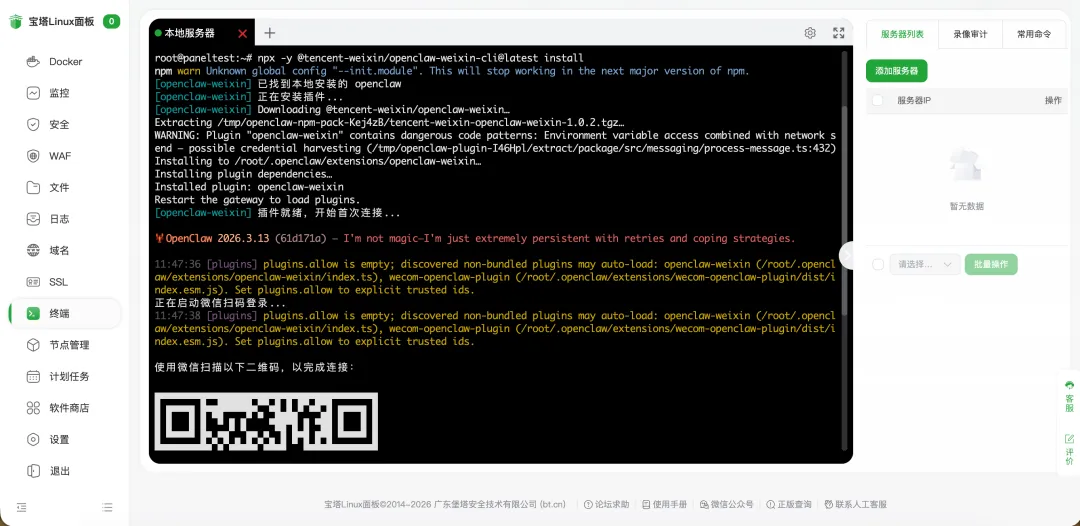Click the 退出 logout icon
Viewport: 1080px width, 526px height.
click(x=33, y=471)
